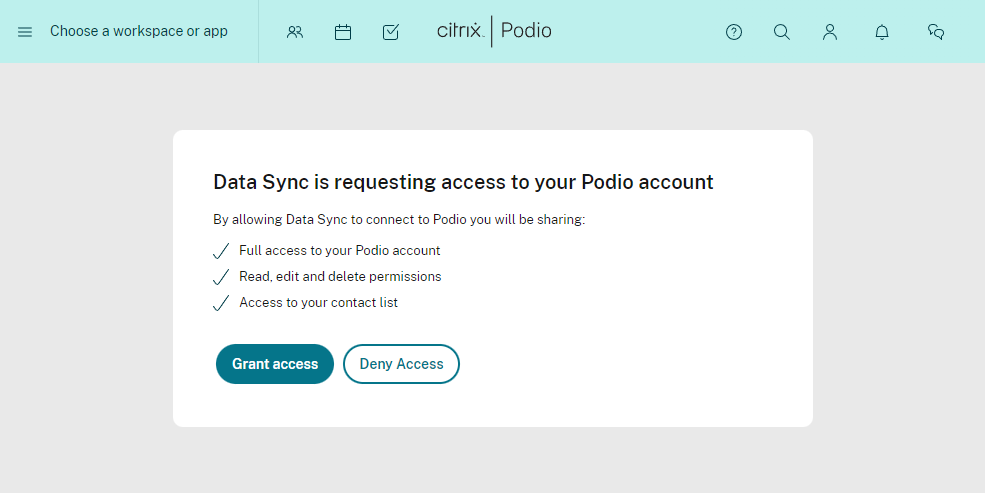Click the Podio wordmark in header
985x493 pixels.
click(526, 31)
